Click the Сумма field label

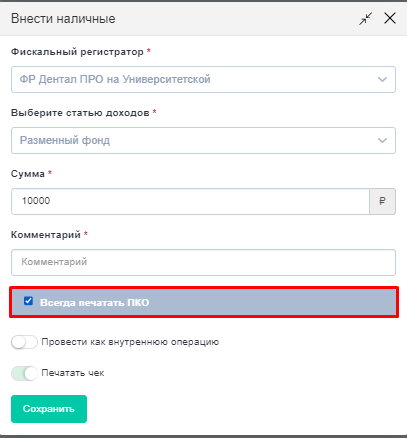click(28, 174)
